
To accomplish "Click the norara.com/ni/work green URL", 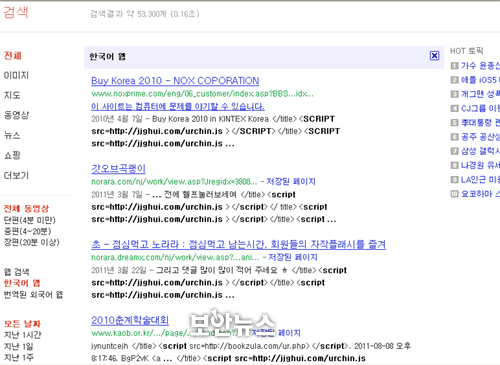I will point(174,182).
